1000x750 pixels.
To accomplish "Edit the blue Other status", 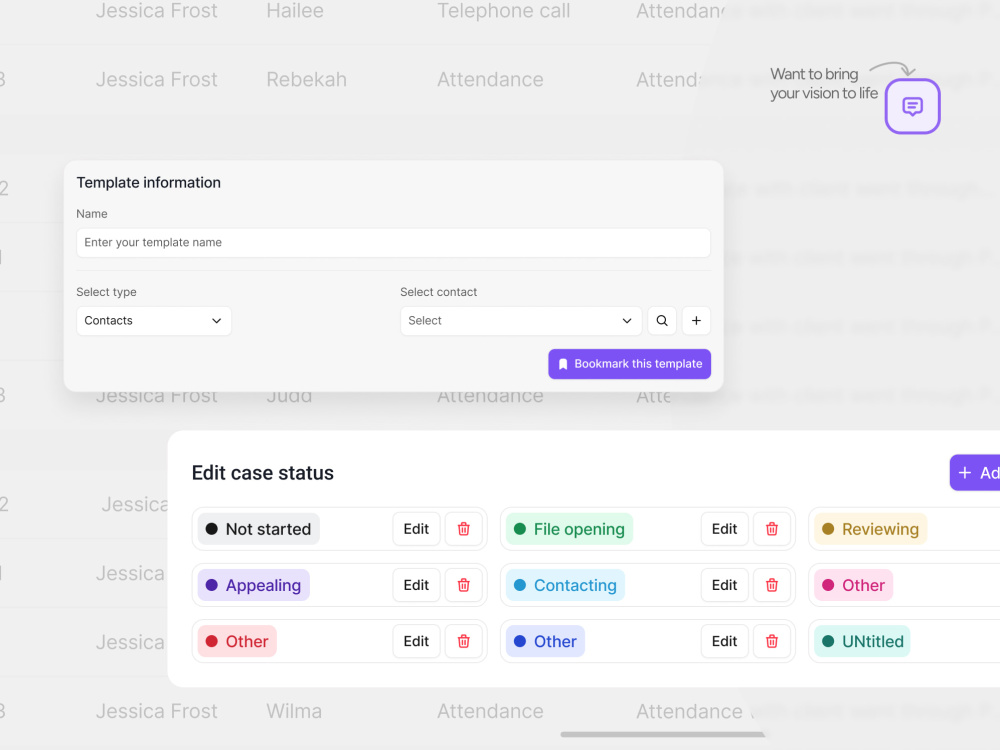I will pos(724,641).
